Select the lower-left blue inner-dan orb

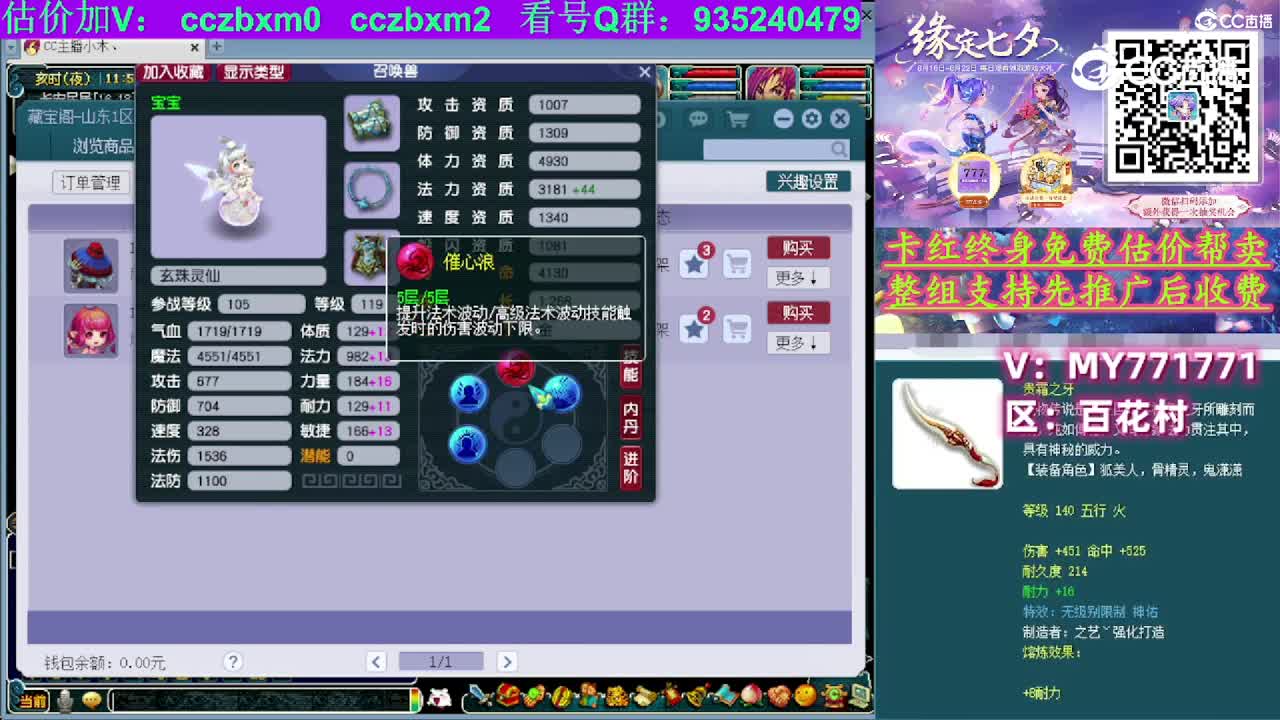467,443
